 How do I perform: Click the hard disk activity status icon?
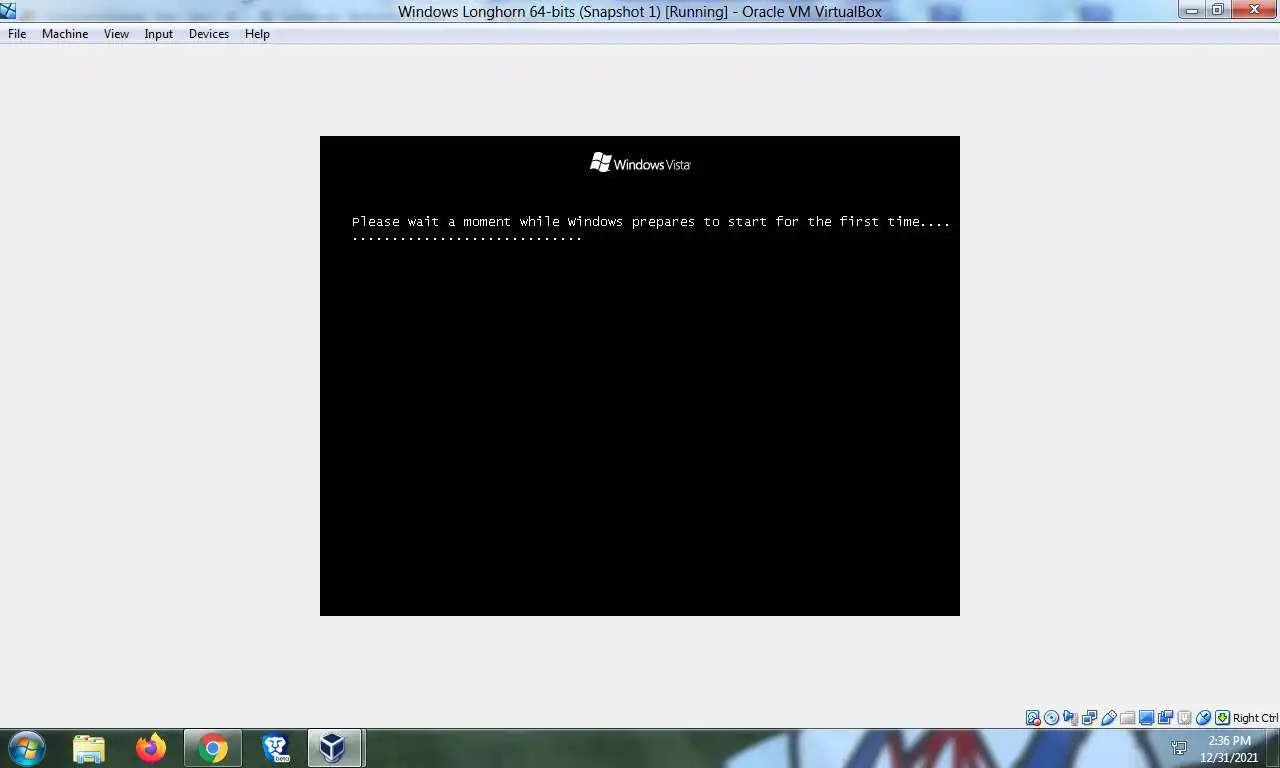pyautogui.click(x=1033, y=718)
